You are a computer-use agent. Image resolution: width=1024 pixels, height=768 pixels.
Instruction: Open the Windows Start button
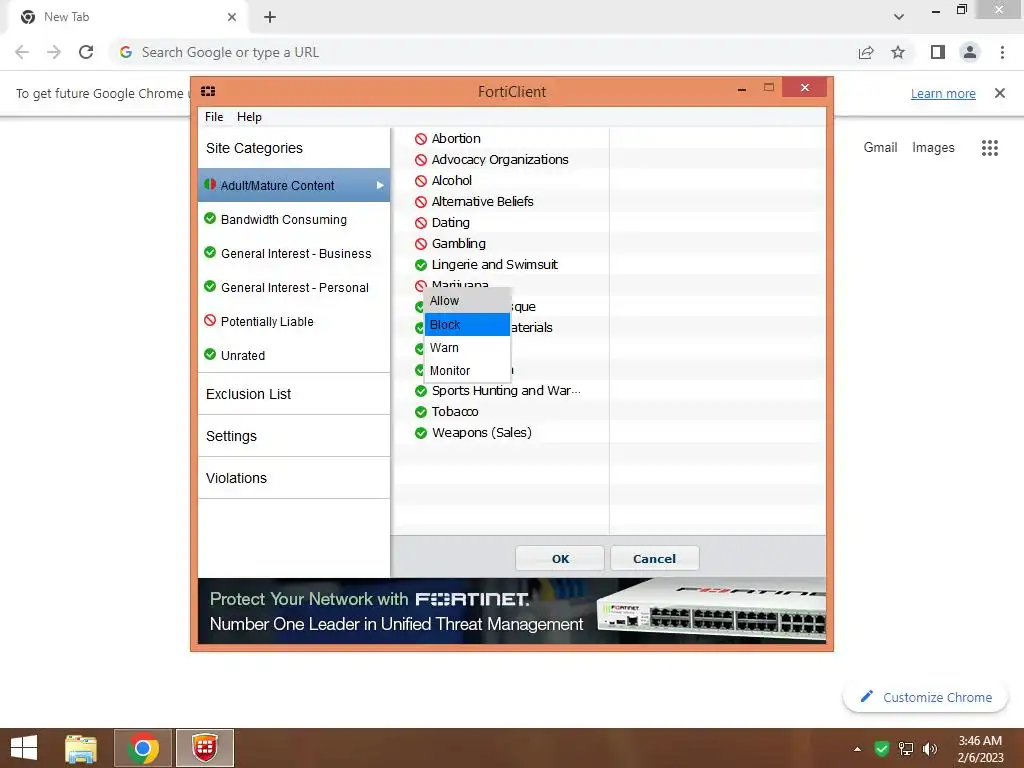(x=24, y=748)
